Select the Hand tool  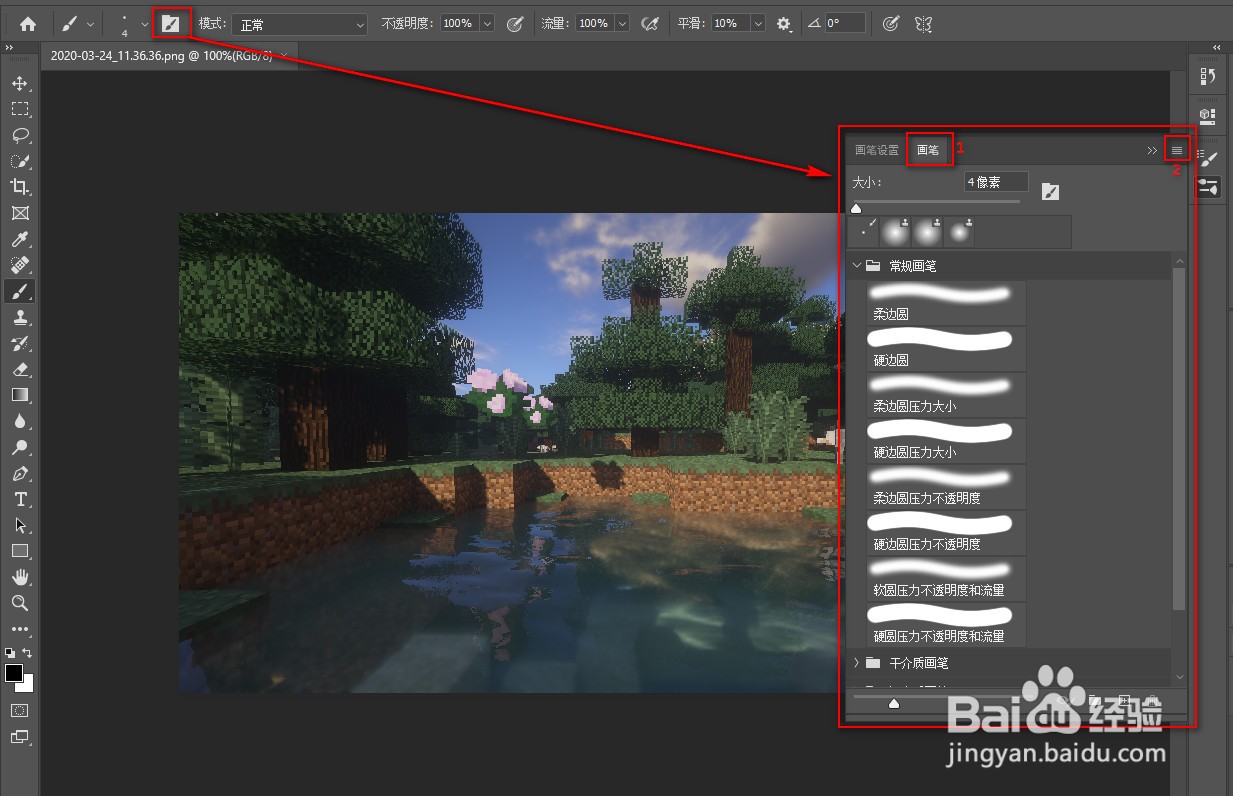[19, 577]
